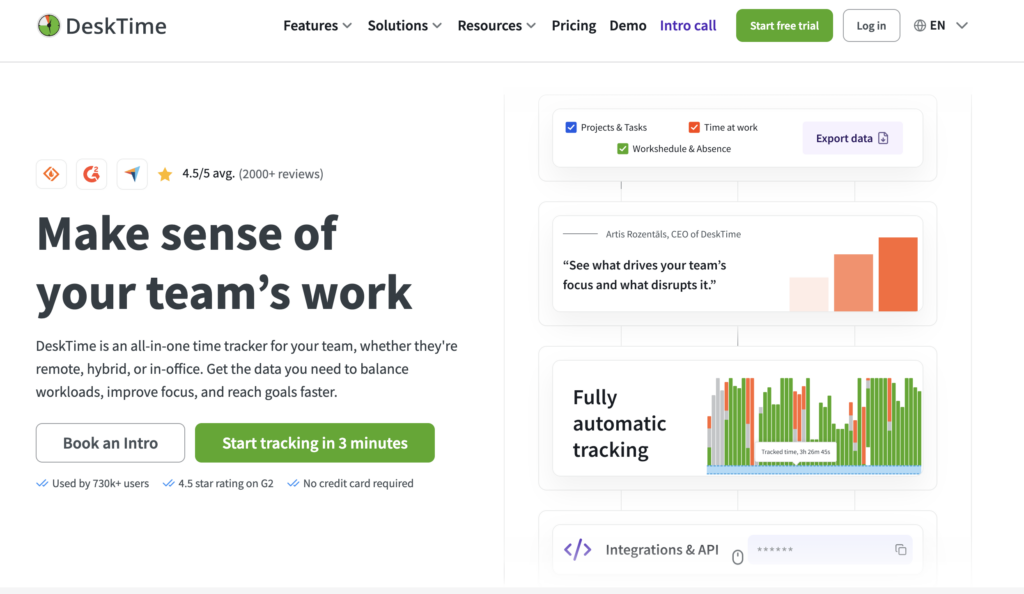Expand the Solutions dropdown chevron
1024x594 pixels.
pyautogui.click(x=438, y=26)
